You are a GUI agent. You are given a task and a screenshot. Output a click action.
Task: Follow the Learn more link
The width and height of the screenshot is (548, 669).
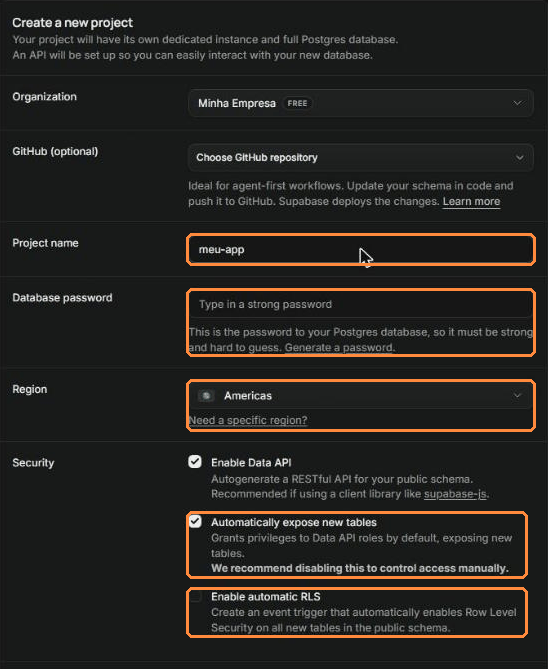tap(471, 201)
